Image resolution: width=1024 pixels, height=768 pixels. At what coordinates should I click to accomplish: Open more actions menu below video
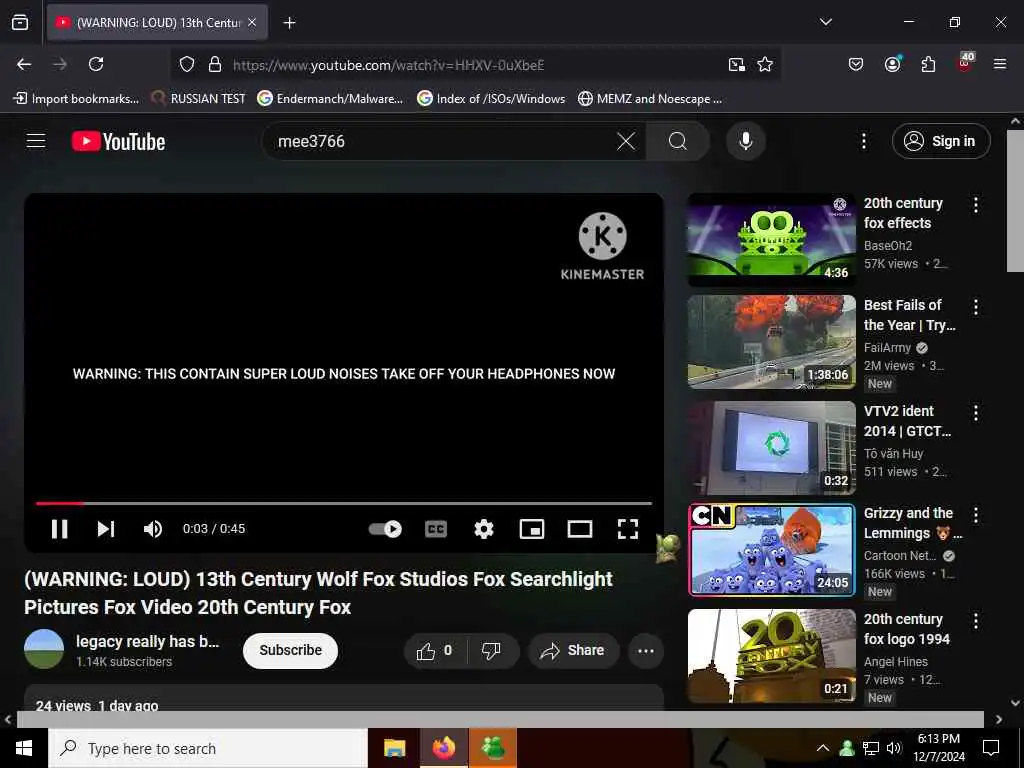click(646, 650)
